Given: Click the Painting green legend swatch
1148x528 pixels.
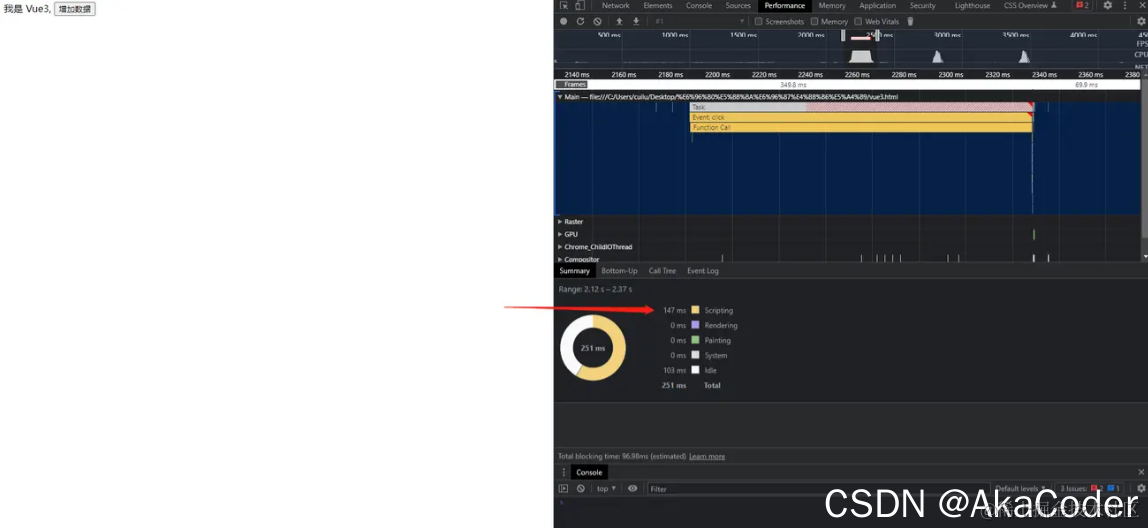Looking at the screenshot, I should tap(696, 340).
